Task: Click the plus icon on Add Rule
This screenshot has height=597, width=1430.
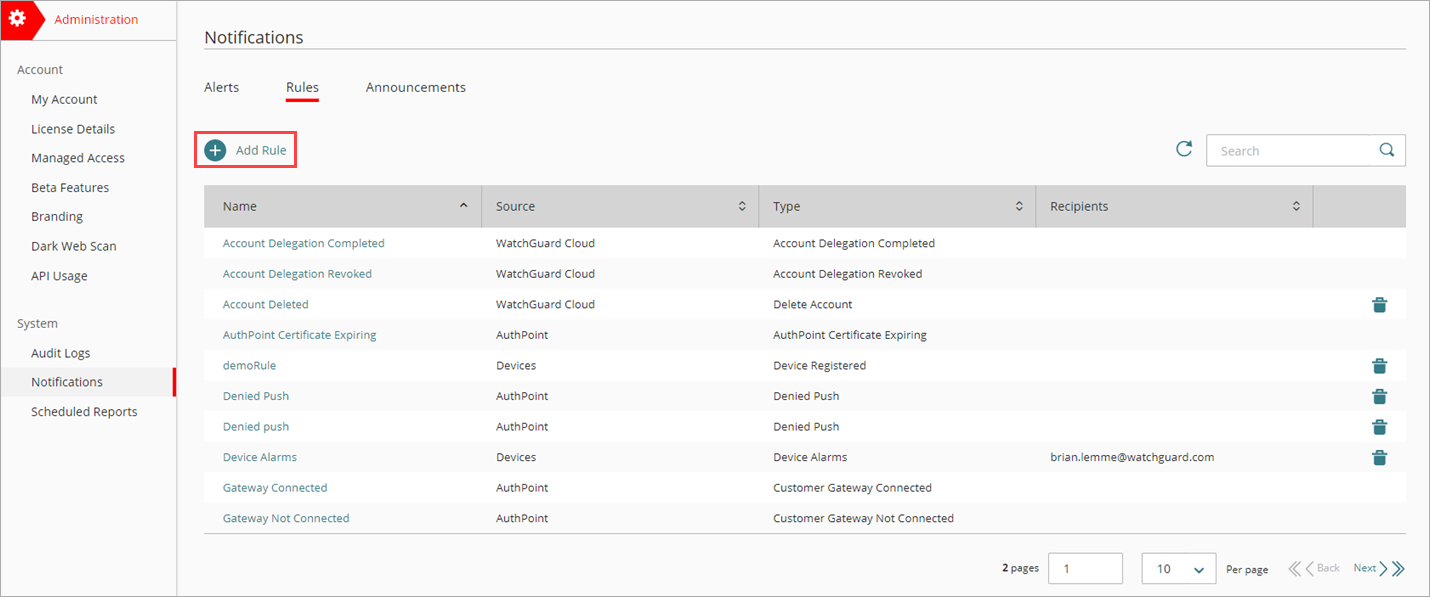Action: click(x=214, y=149)
